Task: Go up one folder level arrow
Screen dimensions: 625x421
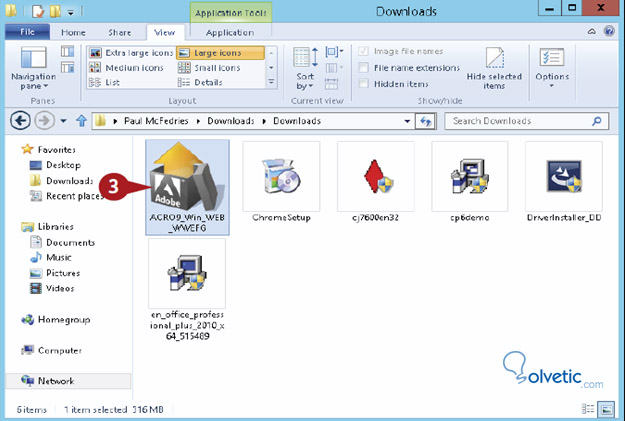Action: click(x=81, y=120)
